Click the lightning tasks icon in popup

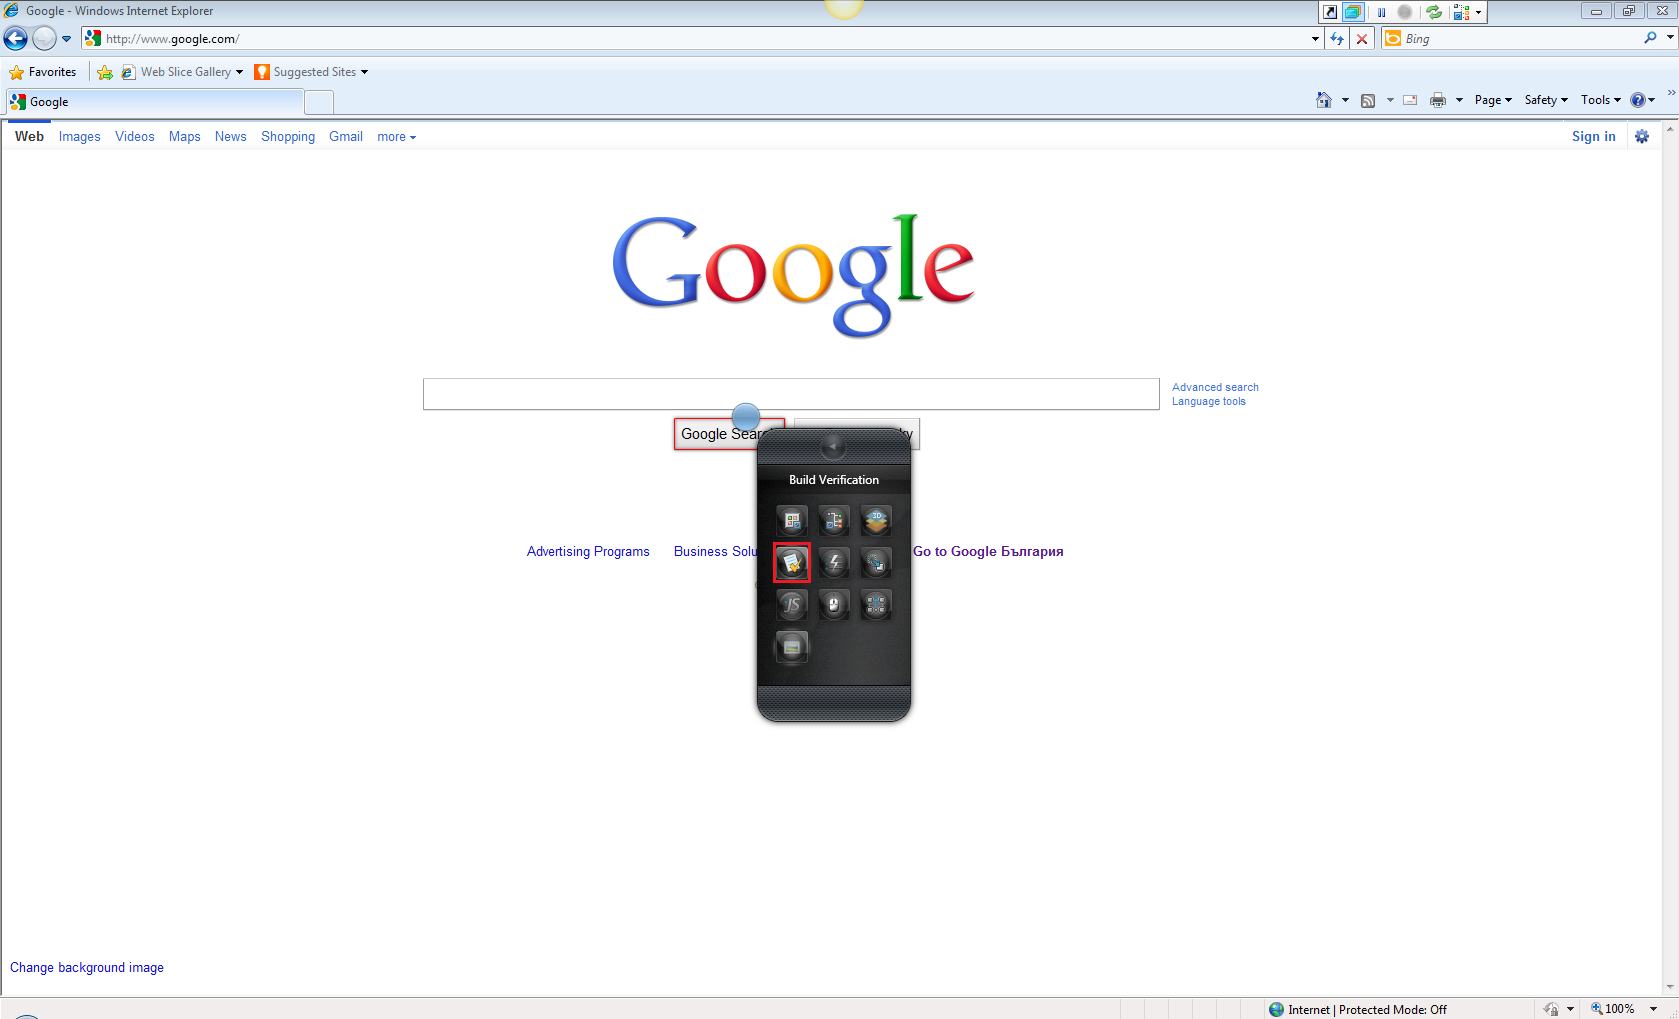point(834,563)
